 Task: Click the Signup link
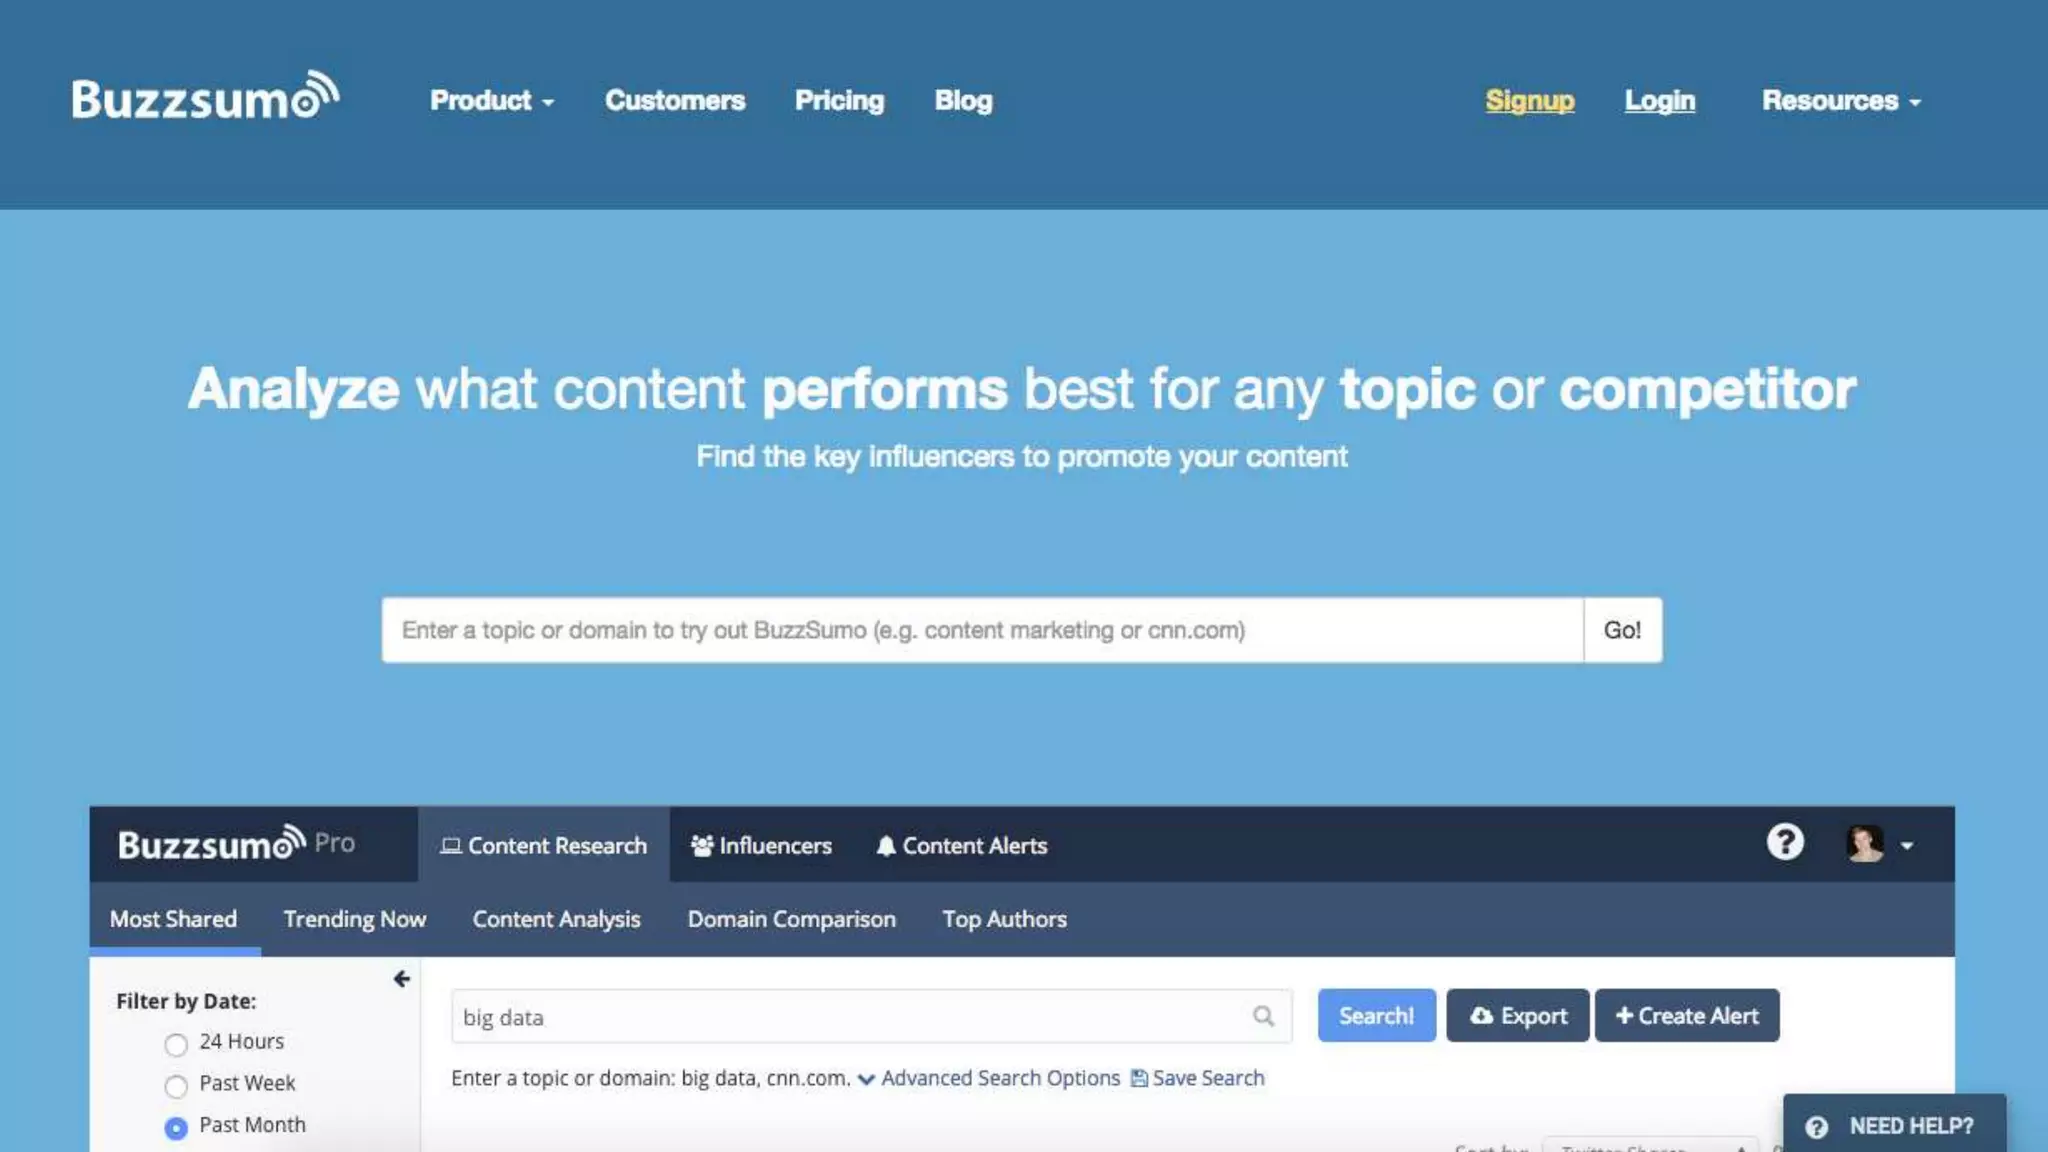click(1529, 101)
